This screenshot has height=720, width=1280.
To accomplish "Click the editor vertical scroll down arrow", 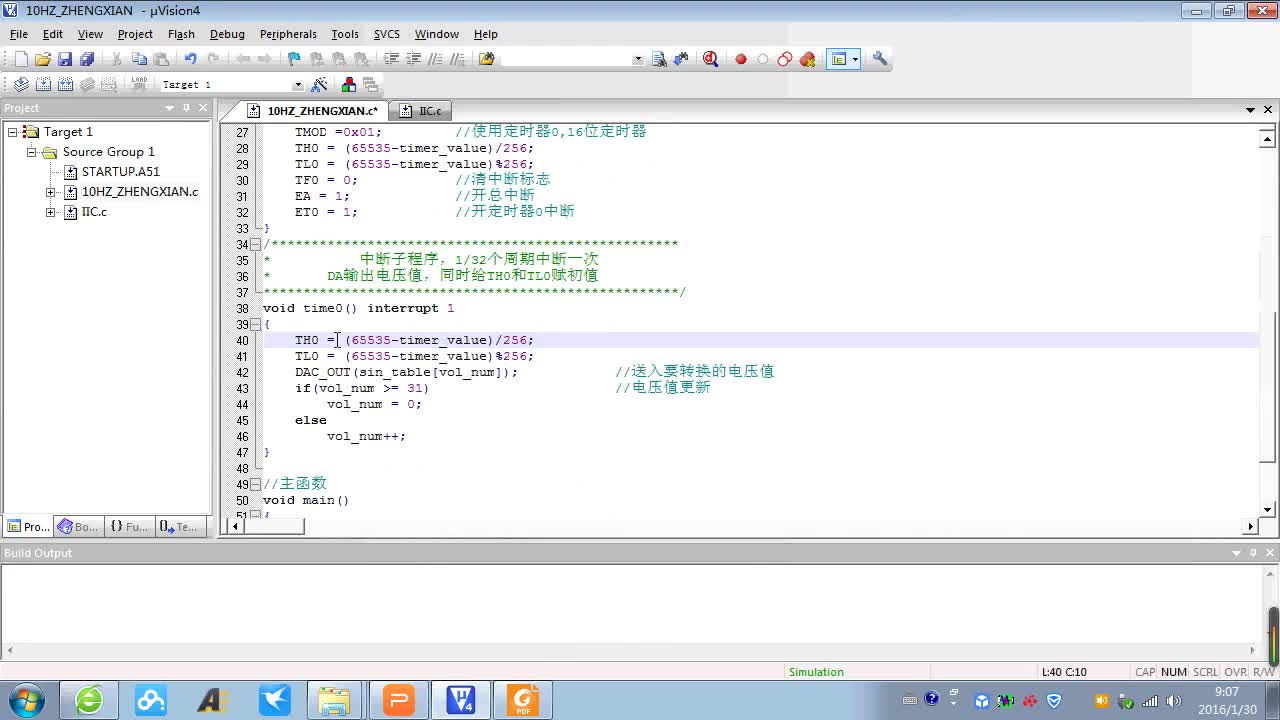I will click(1268, 510).
